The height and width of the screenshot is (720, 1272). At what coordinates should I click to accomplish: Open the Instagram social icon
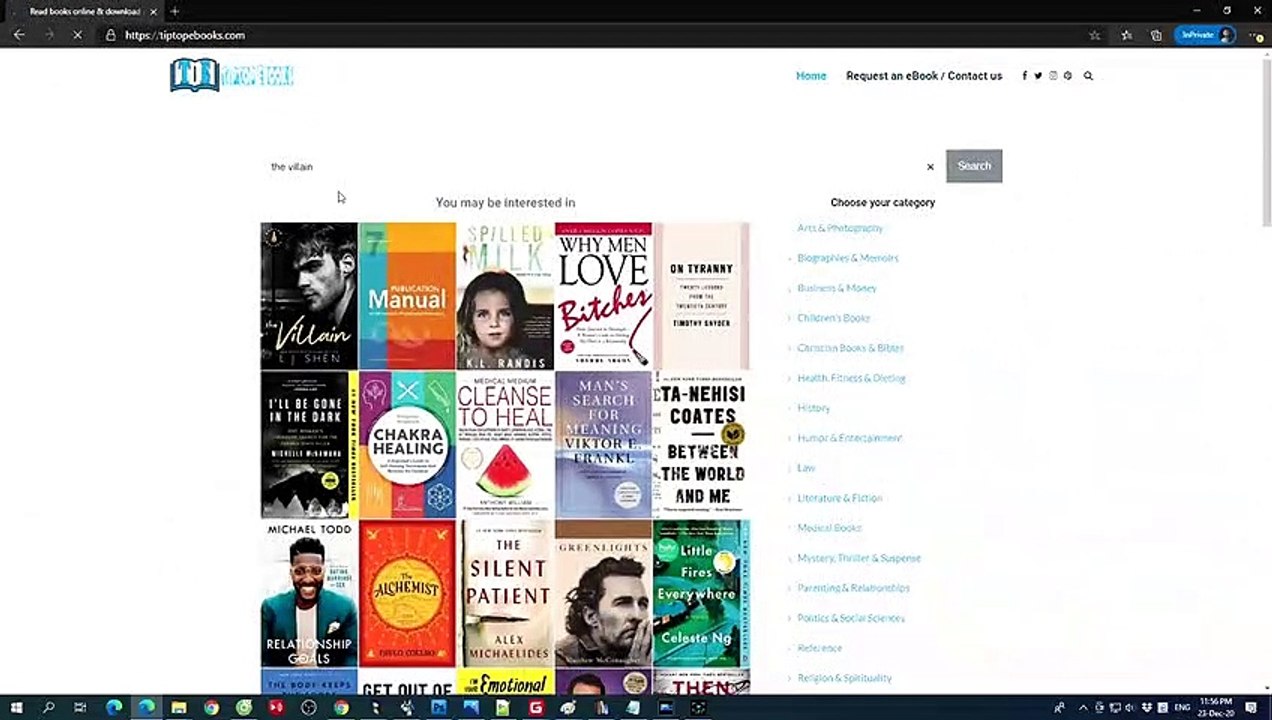(x=1053, y=76)
